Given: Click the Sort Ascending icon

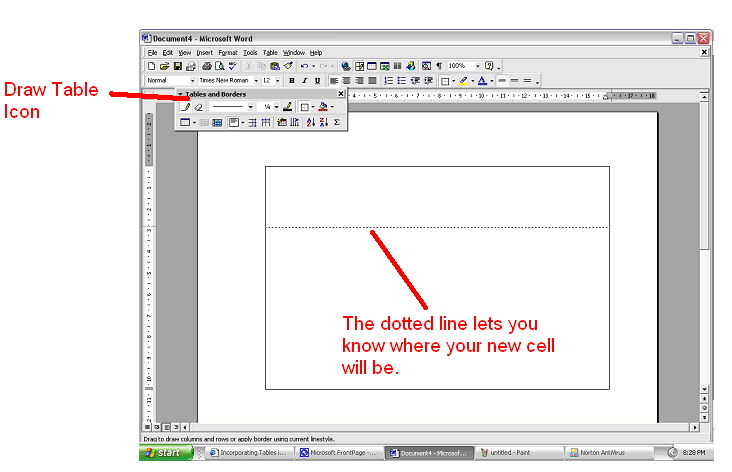Looking at the screenshot, I should click(311, 122).
